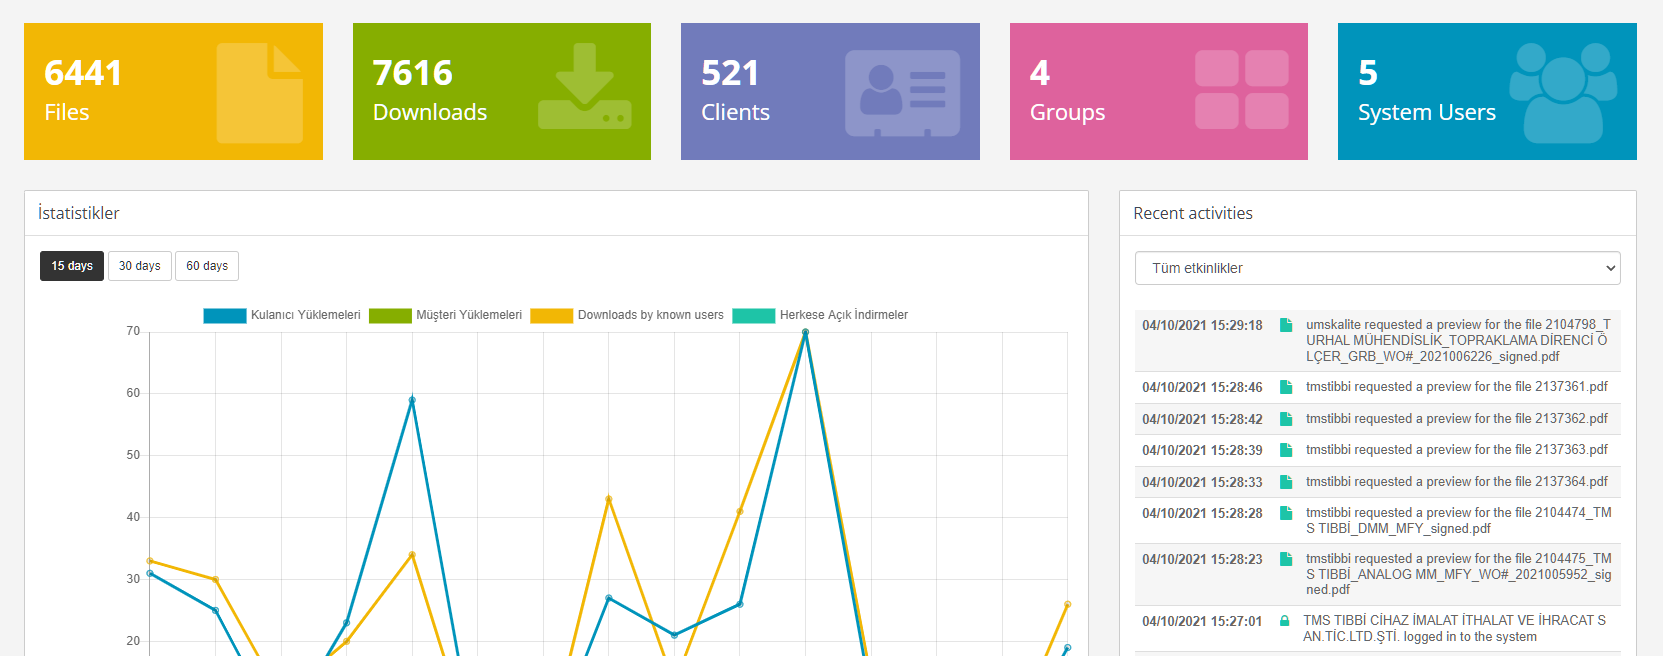Click the 04/10/2021 15:28:33 timestamp
The image size is (1663, 656).
click(1202, 482)
